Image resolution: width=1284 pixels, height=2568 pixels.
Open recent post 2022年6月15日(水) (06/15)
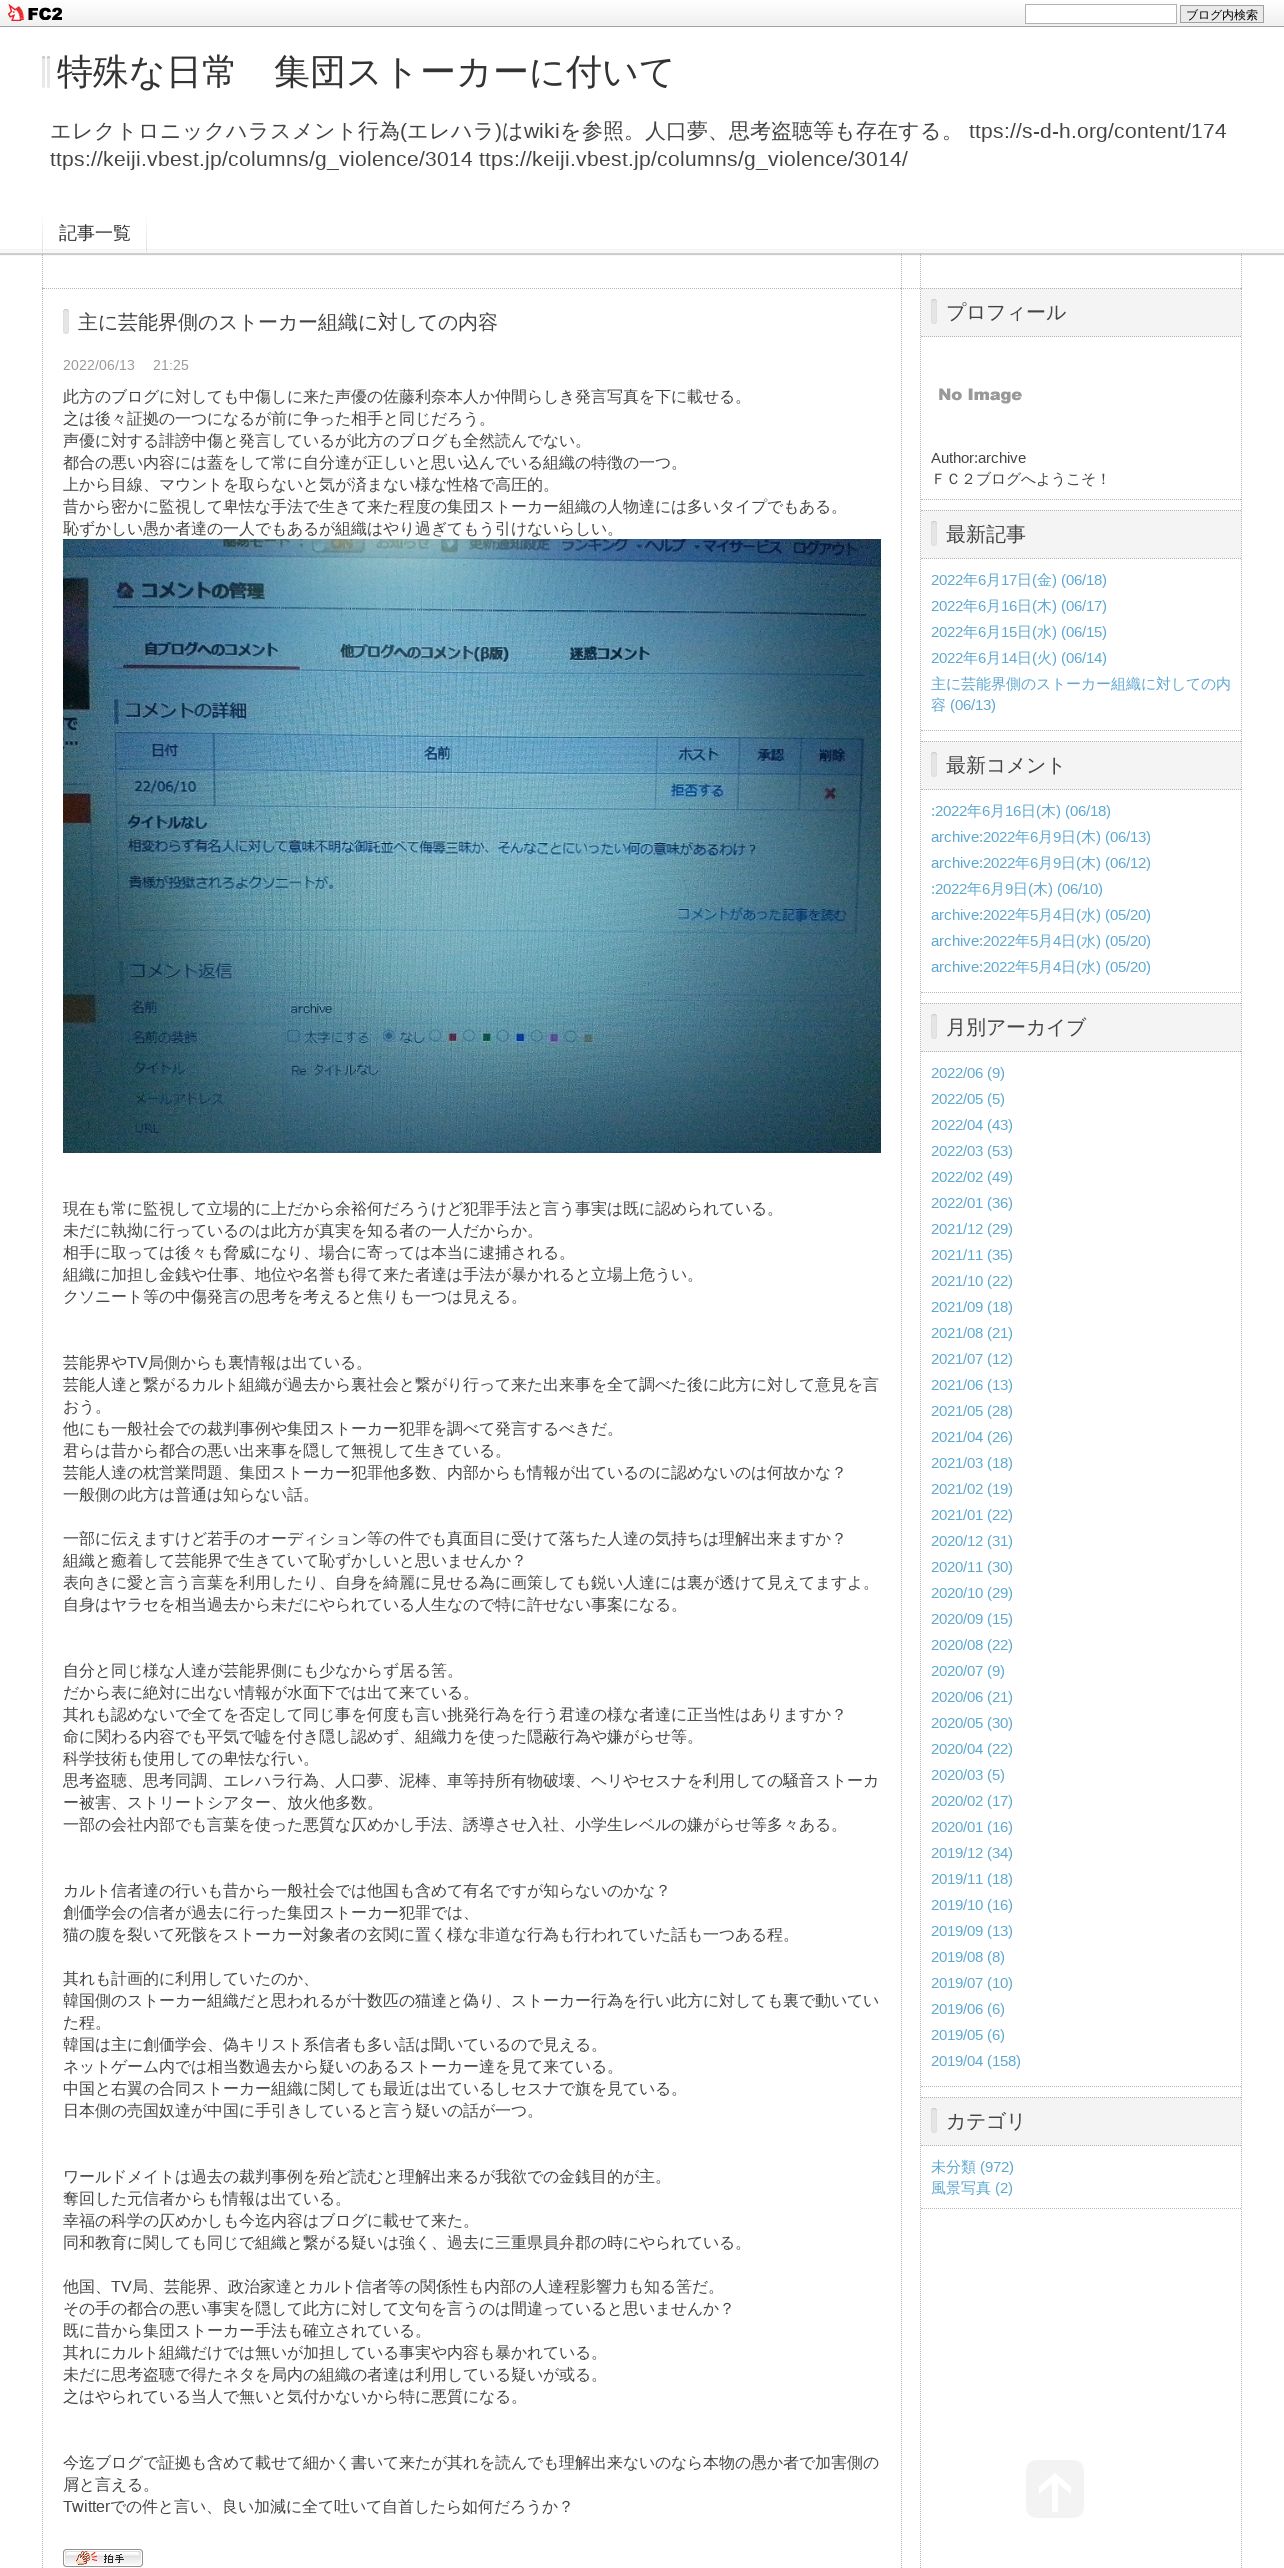click(x=1018, y=632)
